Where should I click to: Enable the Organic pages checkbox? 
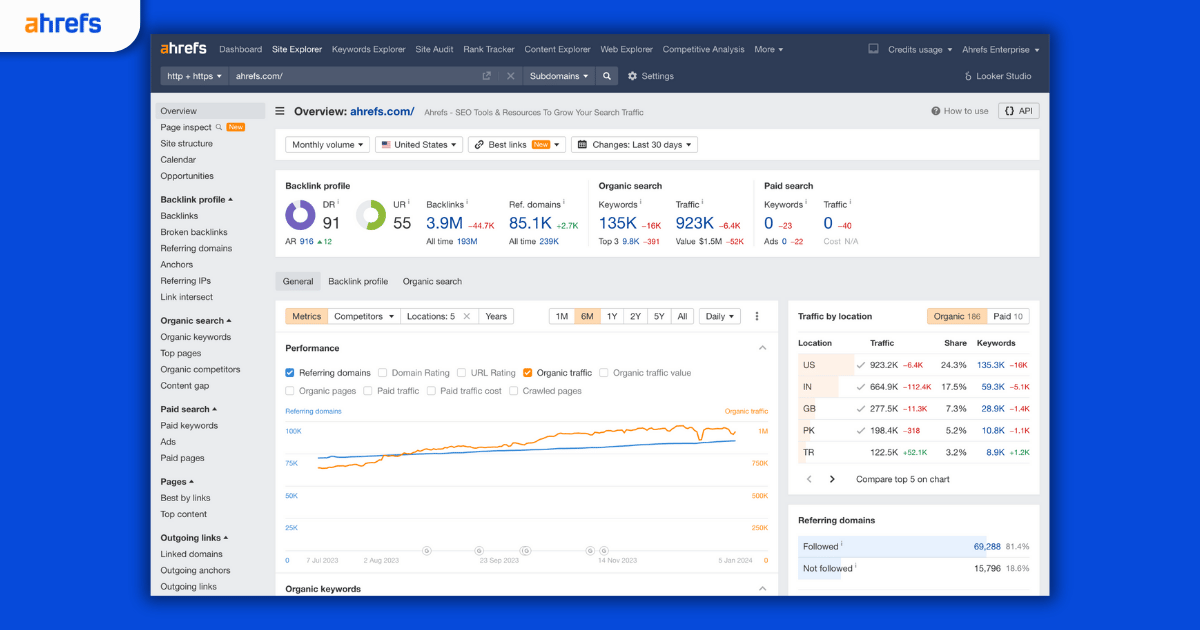(290, 391)
